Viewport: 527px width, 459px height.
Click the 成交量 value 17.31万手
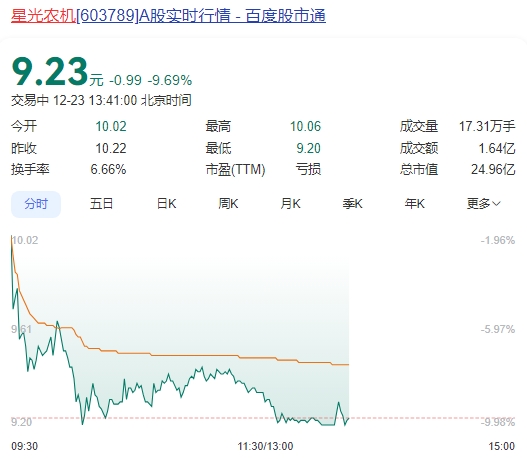(487, 126)
